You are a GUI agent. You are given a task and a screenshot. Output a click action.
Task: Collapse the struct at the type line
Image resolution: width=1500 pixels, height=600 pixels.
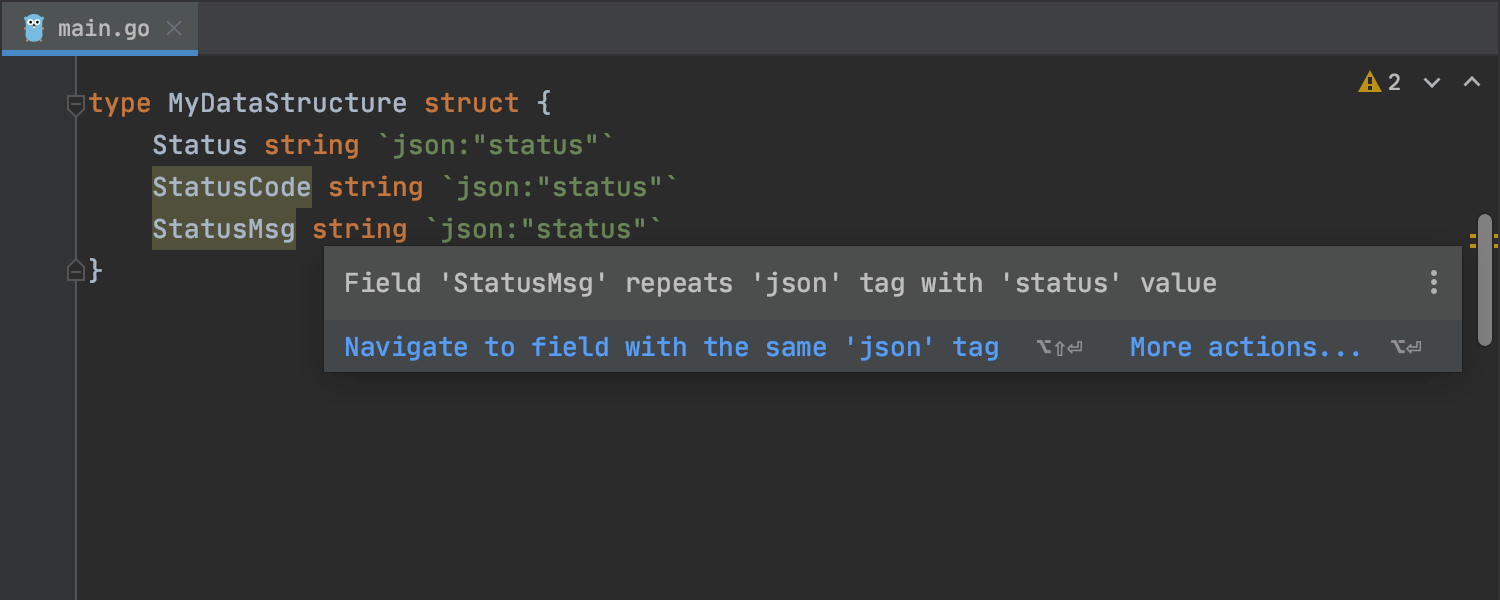[x=75, y=104]
